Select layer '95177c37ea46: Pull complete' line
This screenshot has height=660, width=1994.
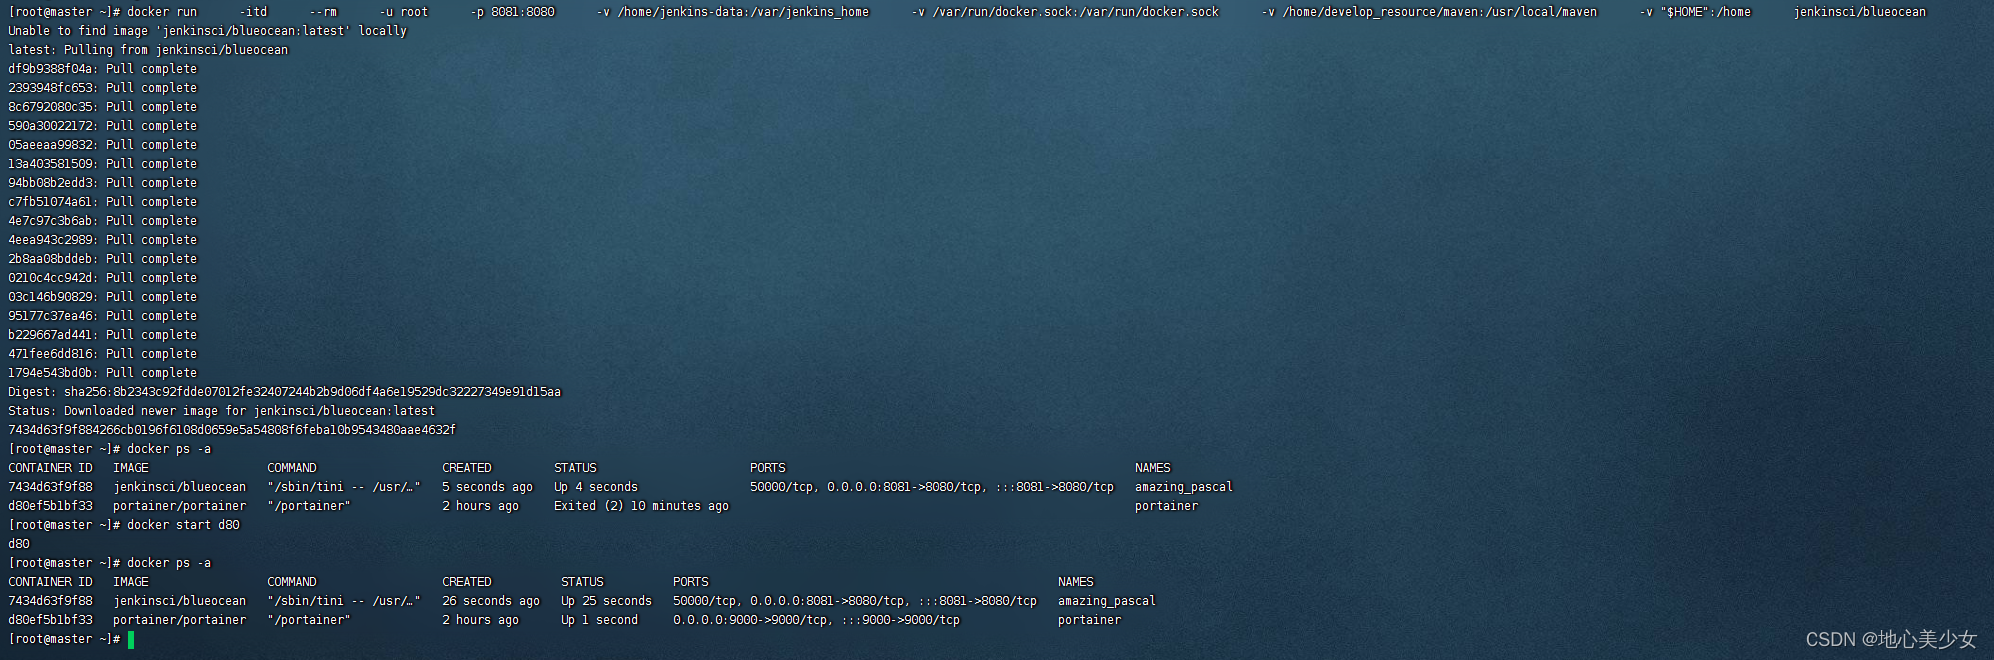[103, 316]
